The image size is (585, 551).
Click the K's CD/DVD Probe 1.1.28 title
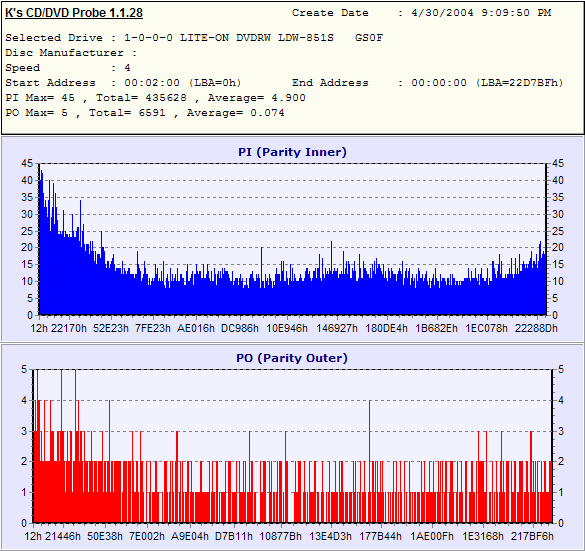[74, 13]
